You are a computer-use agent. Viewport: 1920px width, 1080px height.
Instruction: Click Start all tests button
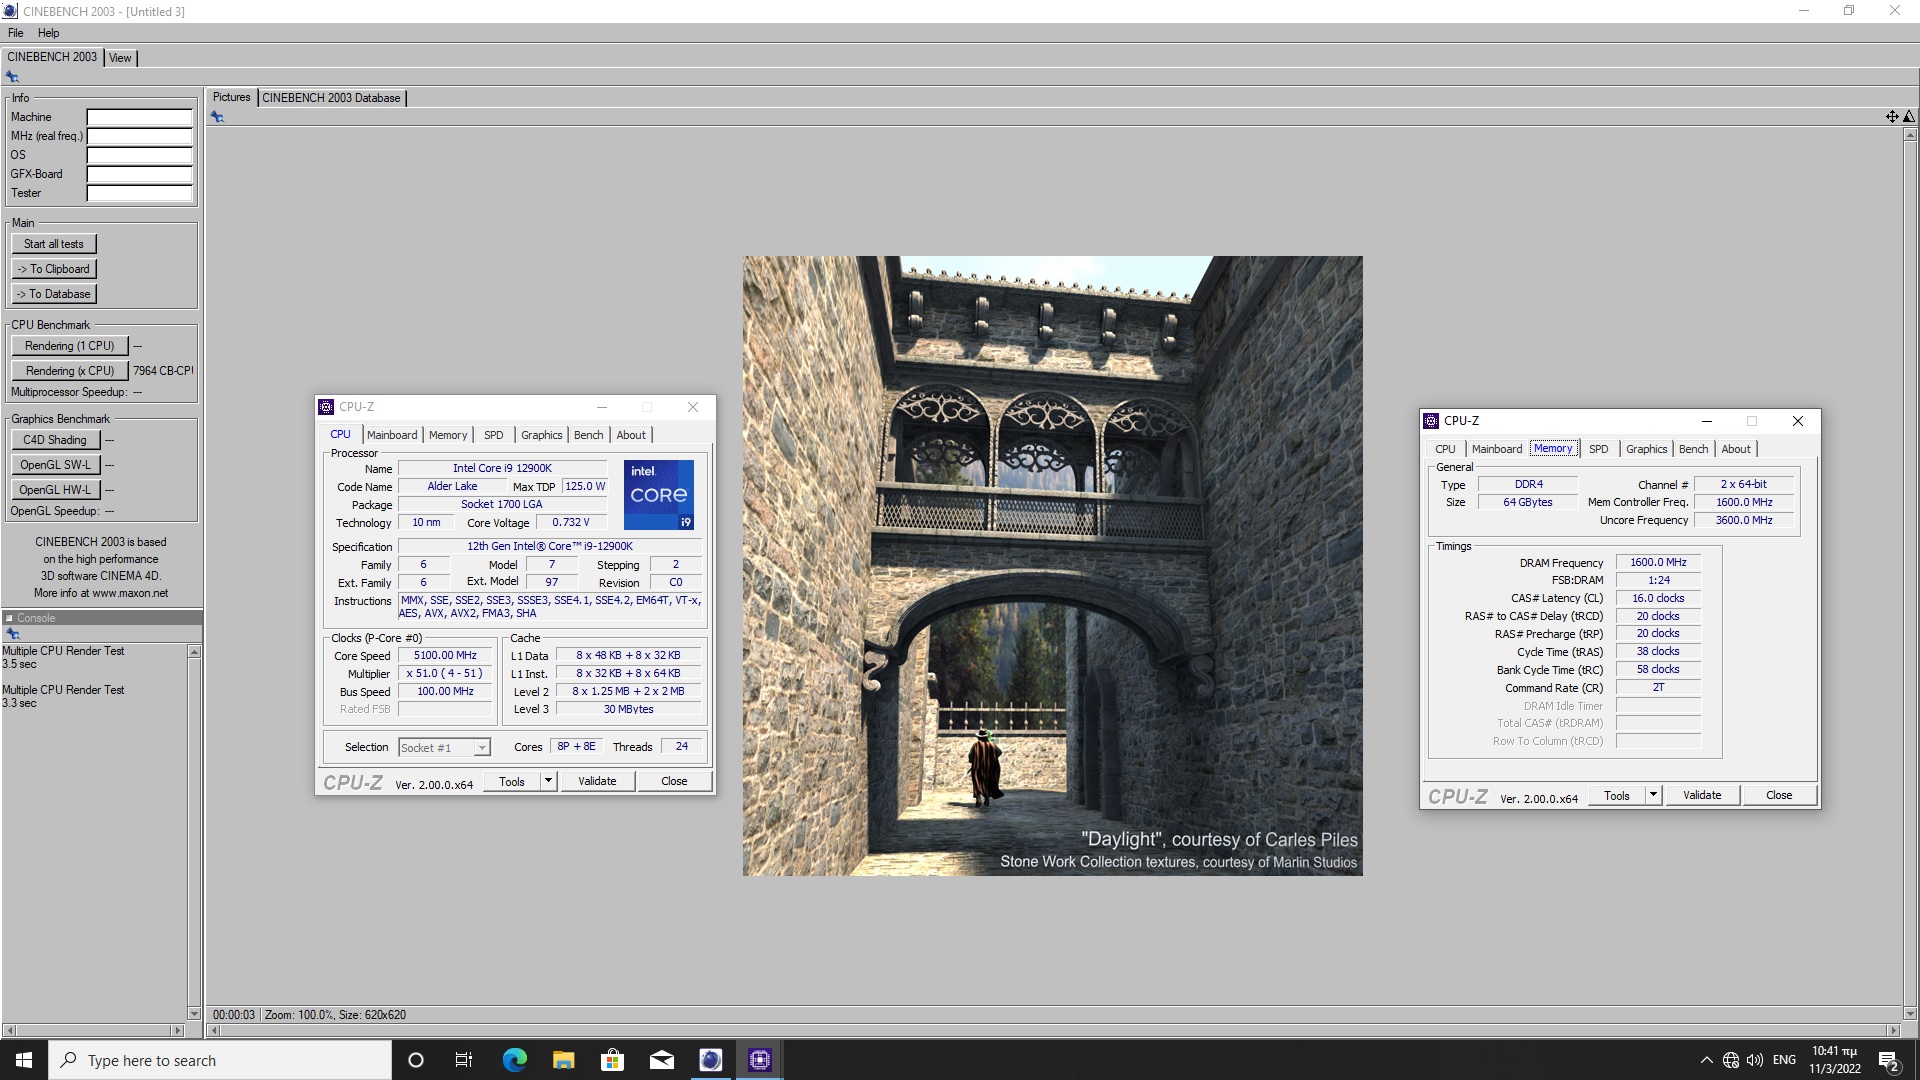coord(54,244)
